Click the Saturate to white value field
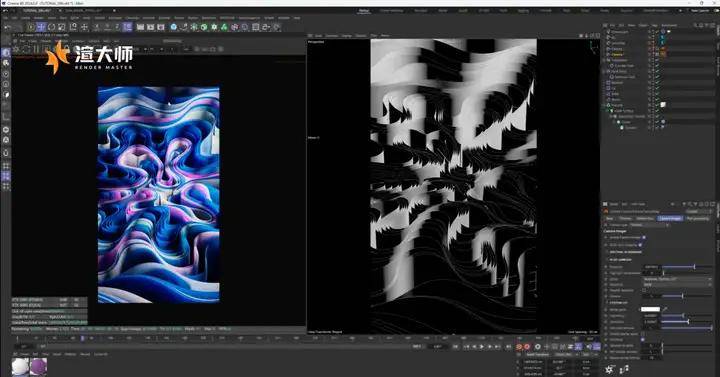This screenshot has height=377, width=720. [x=651, y=345]
